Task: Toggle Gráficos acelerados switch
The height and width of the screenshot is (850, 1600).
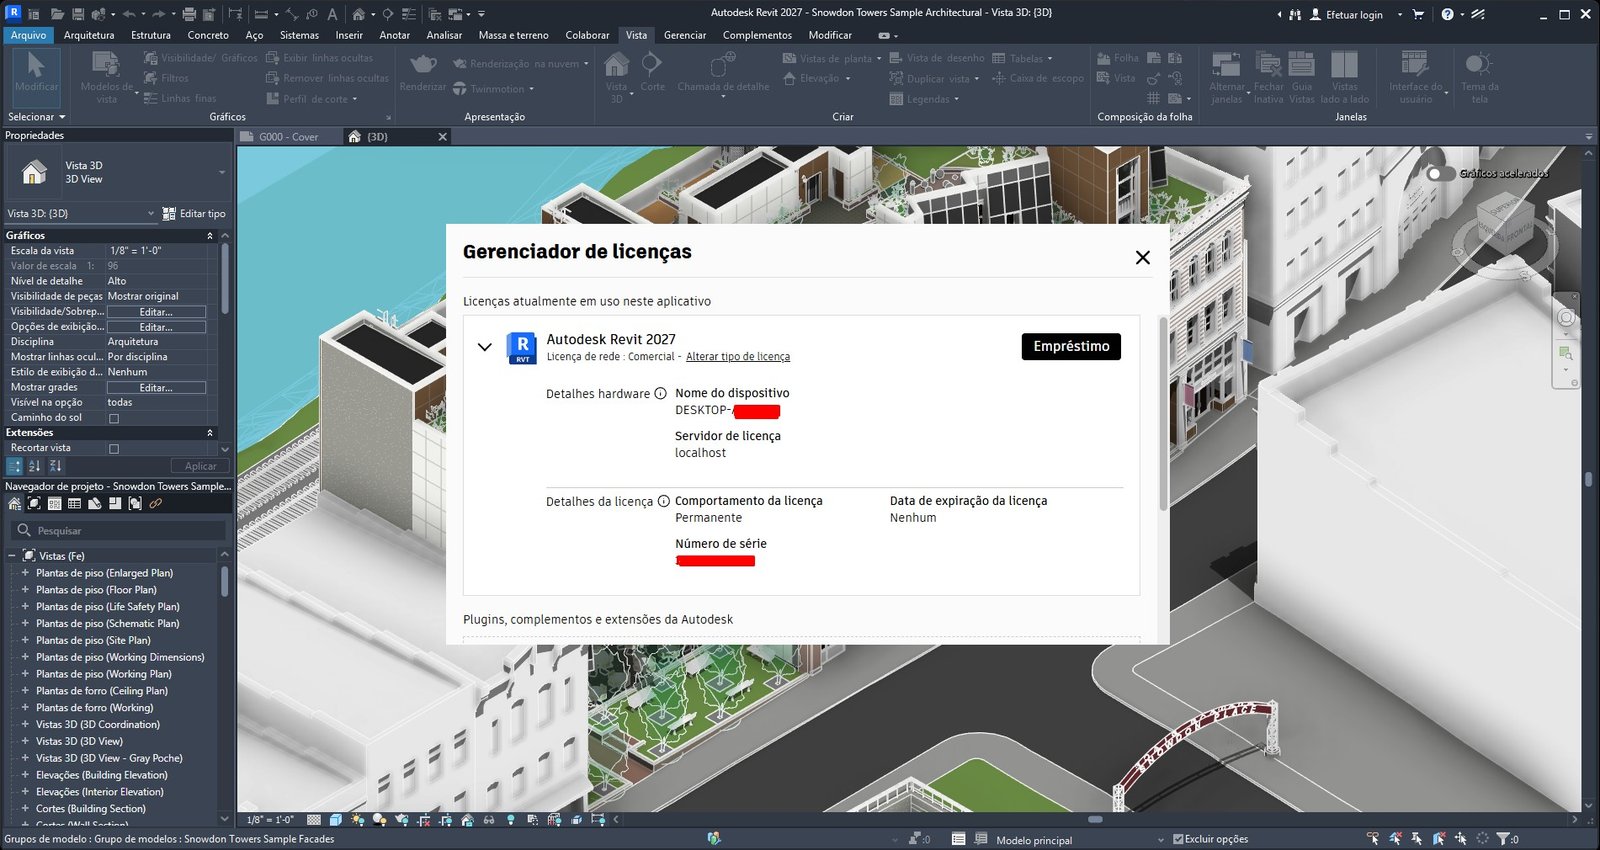Action: (1440, 174)
